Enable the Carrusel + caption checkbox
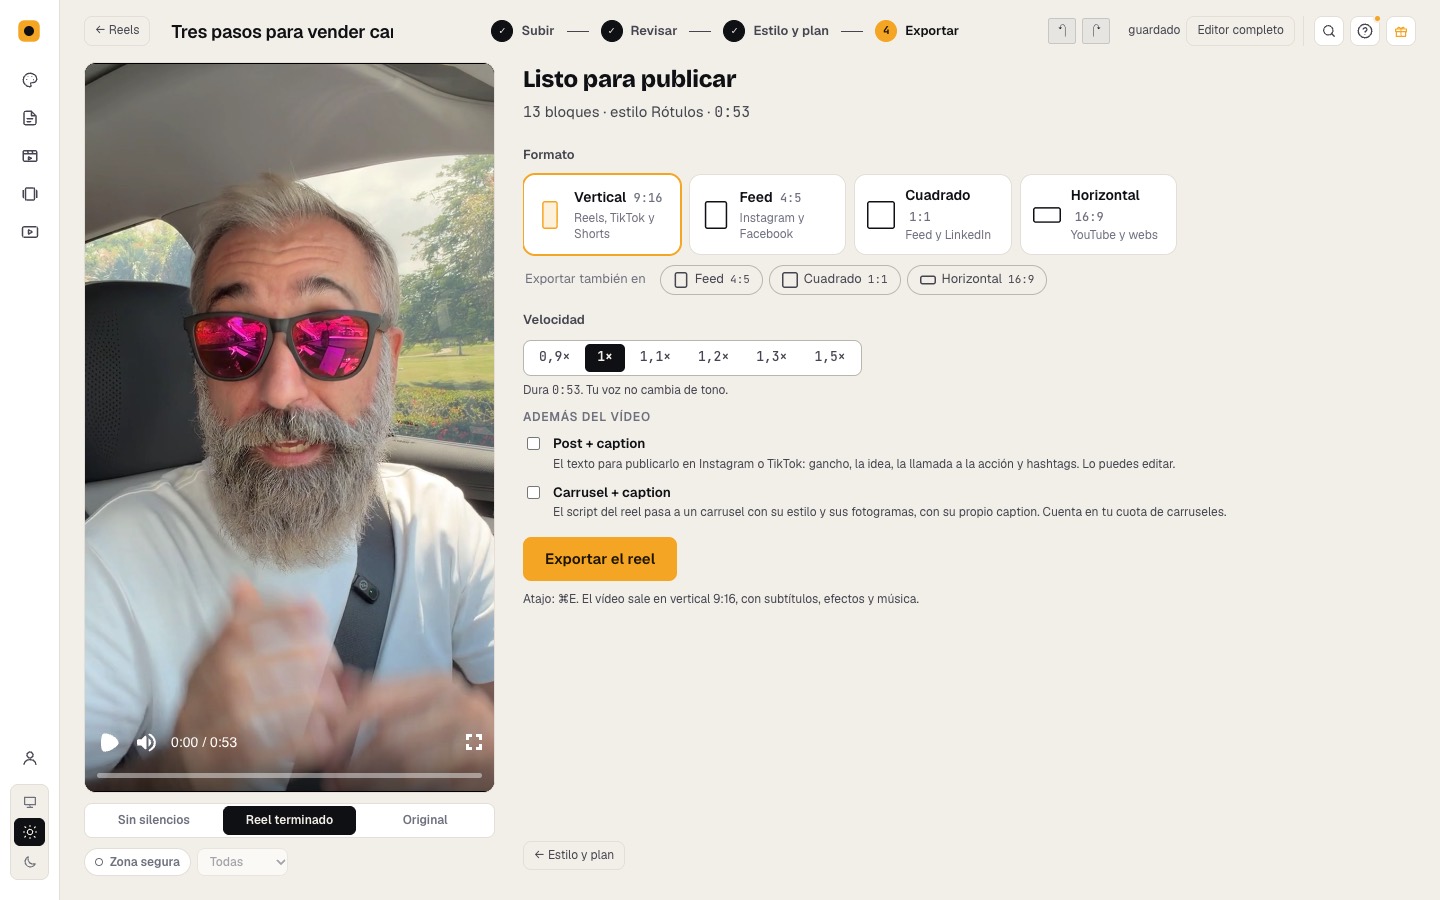The width and height of the screenshot is (1440, 900). pyautogui.click(x=534, y=493)
